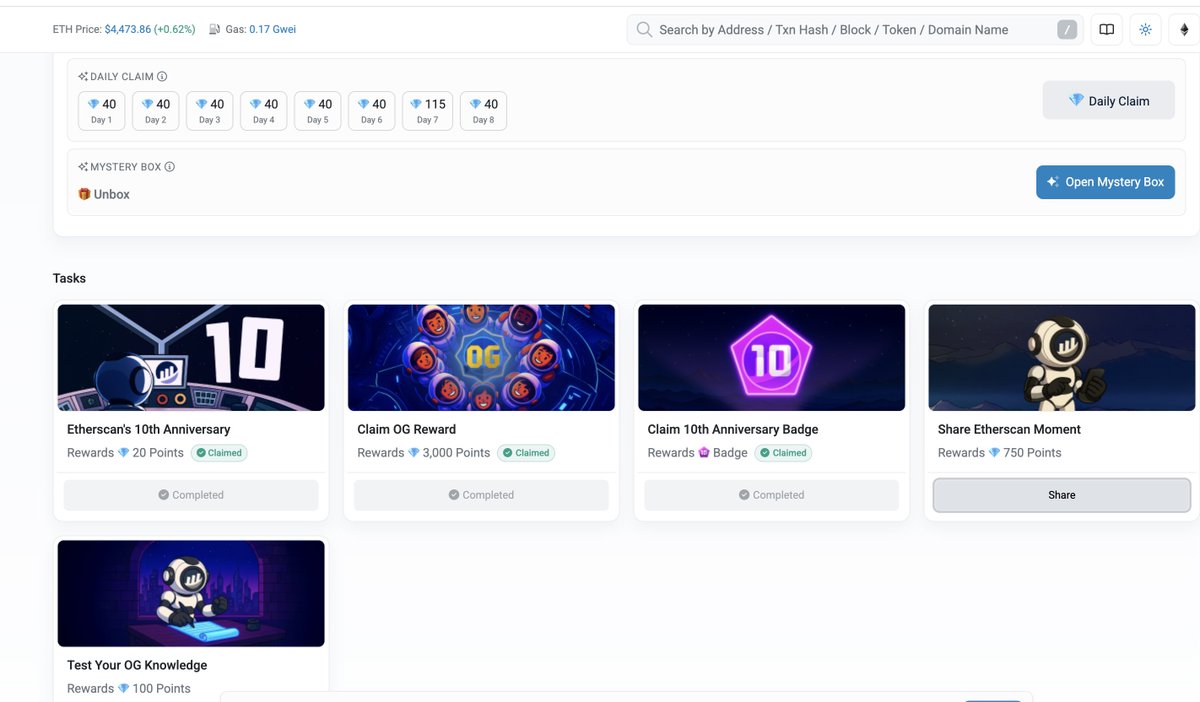Select the Day 8 reward tile

pos(484,111)
